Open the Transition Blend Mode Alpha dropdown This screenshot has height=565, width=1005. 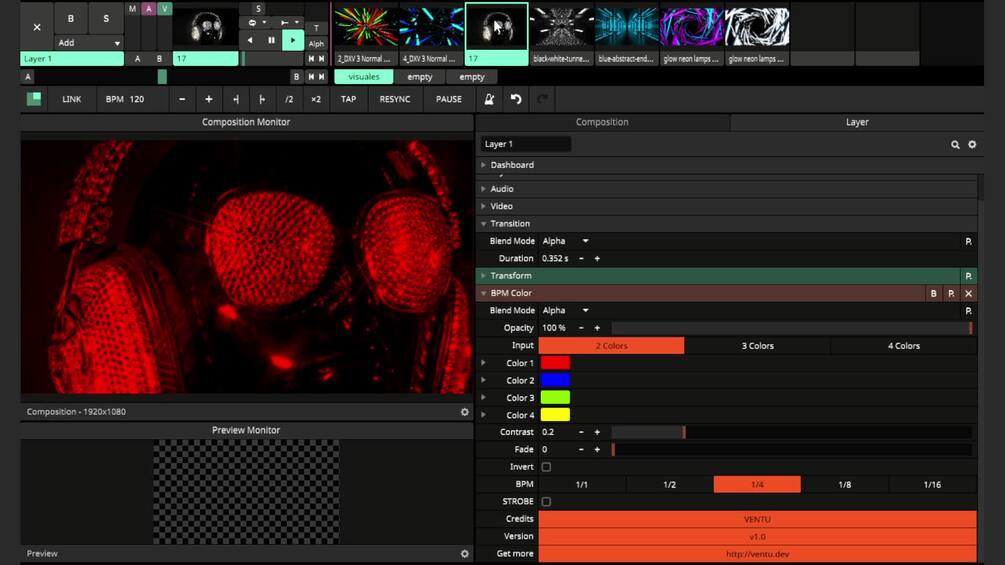tap(565, 241)
